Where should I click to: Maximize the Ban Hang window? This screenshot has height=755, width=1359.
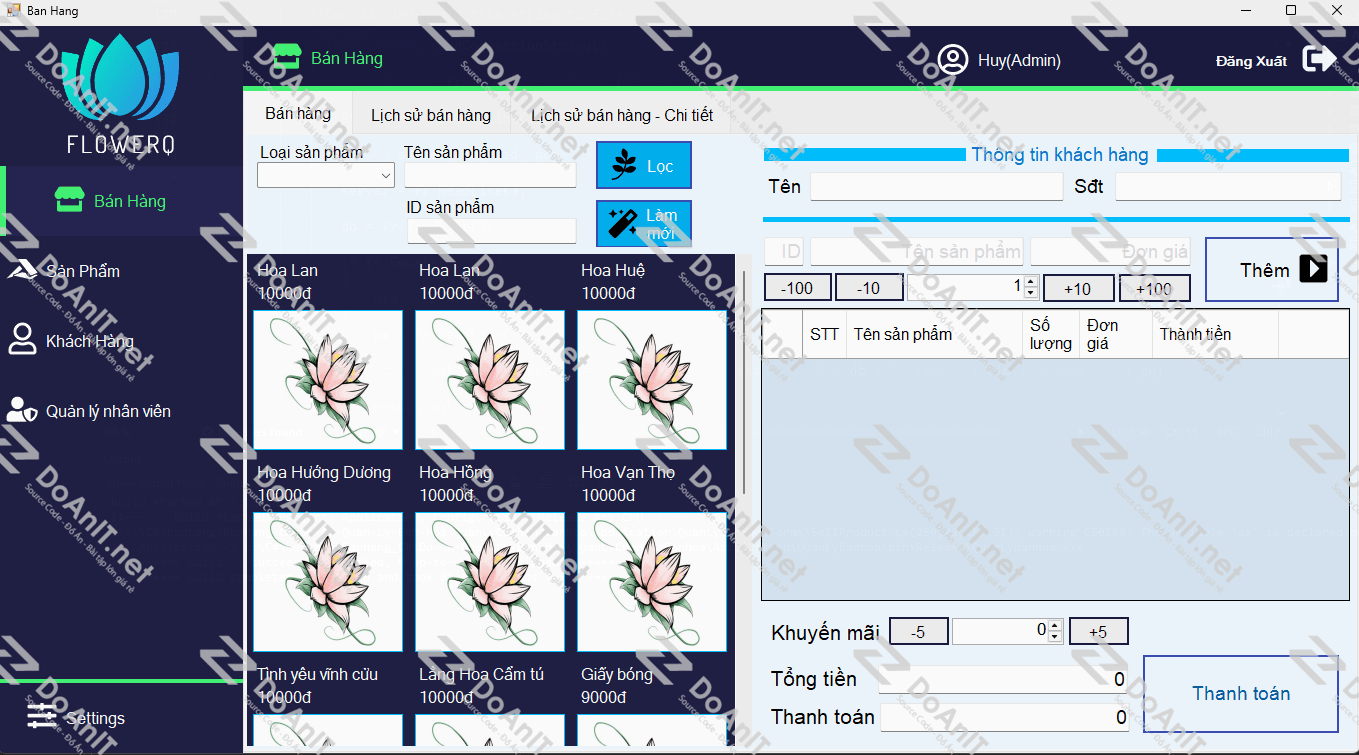[1291, 10]
